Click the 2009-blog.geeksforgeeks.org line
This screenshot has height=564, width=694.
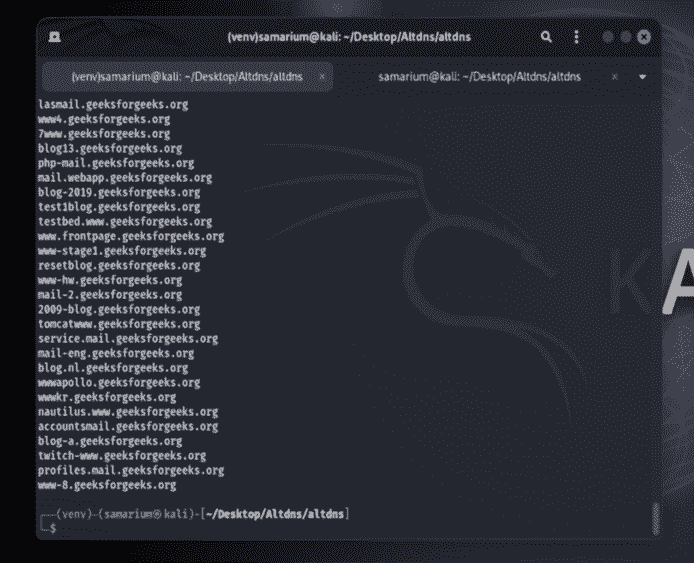pyautogui.click(x=119, y=309)
